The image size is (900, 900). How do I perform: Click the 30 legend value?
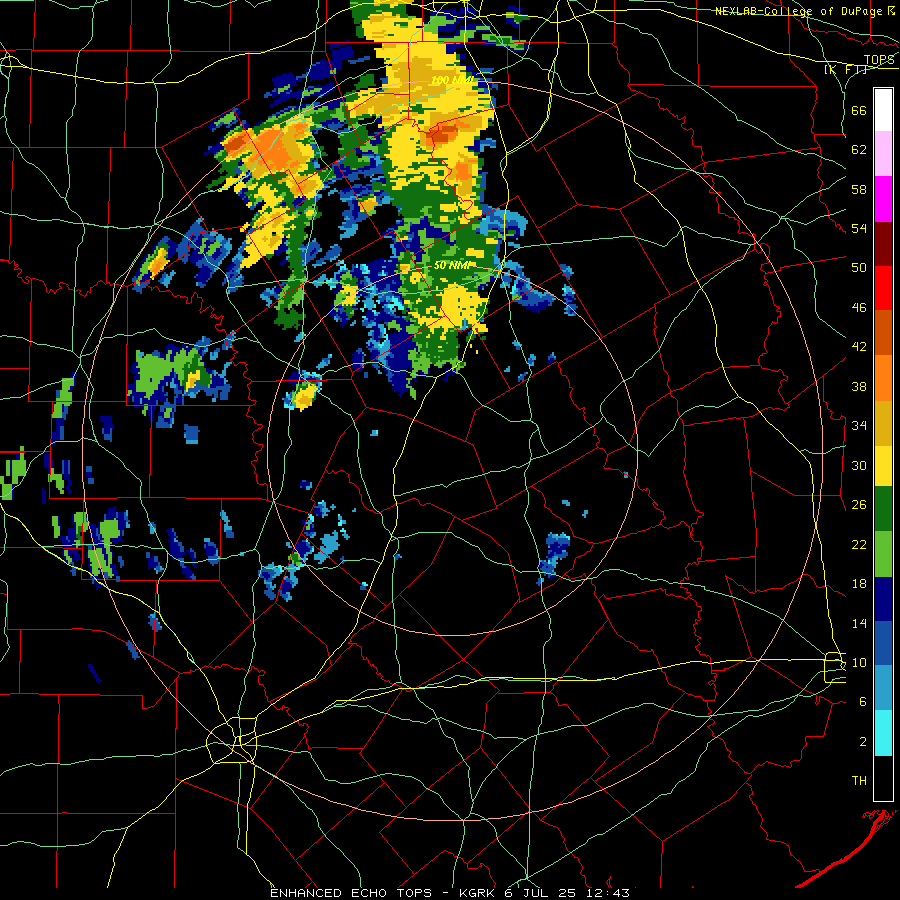pyautogui.click(x=859, y=465)
